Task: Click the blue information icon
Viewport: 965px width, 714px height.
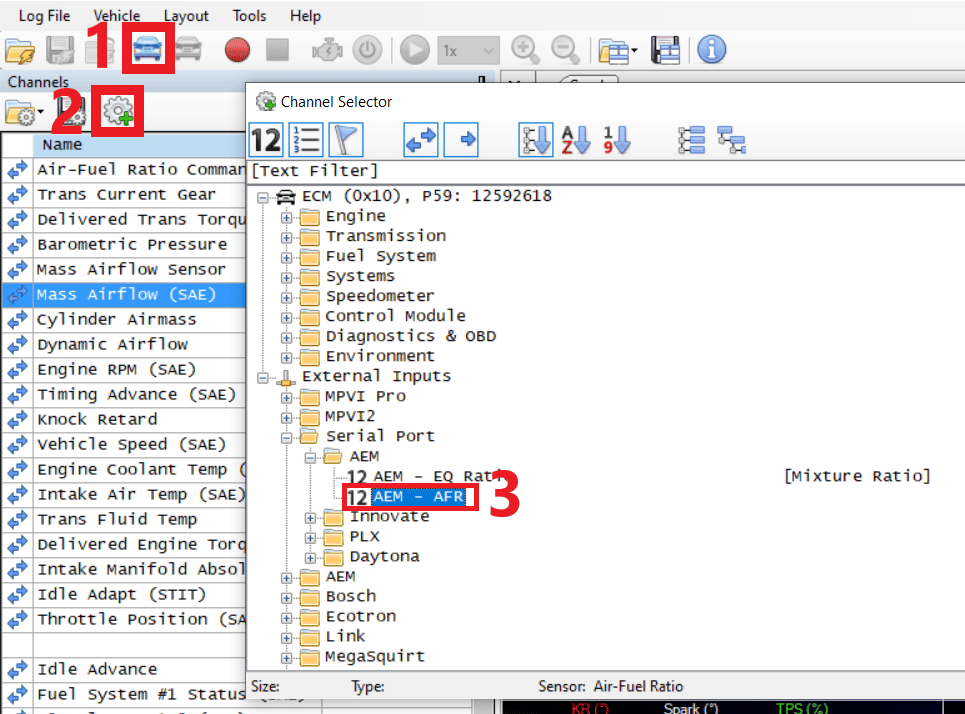Action: pos(711,49)
